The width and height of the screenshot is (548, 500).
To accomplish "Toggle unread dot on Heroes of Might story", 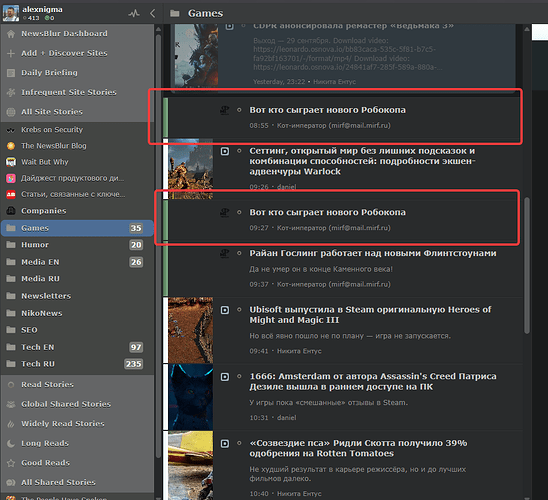I will (x=239, y=310).
